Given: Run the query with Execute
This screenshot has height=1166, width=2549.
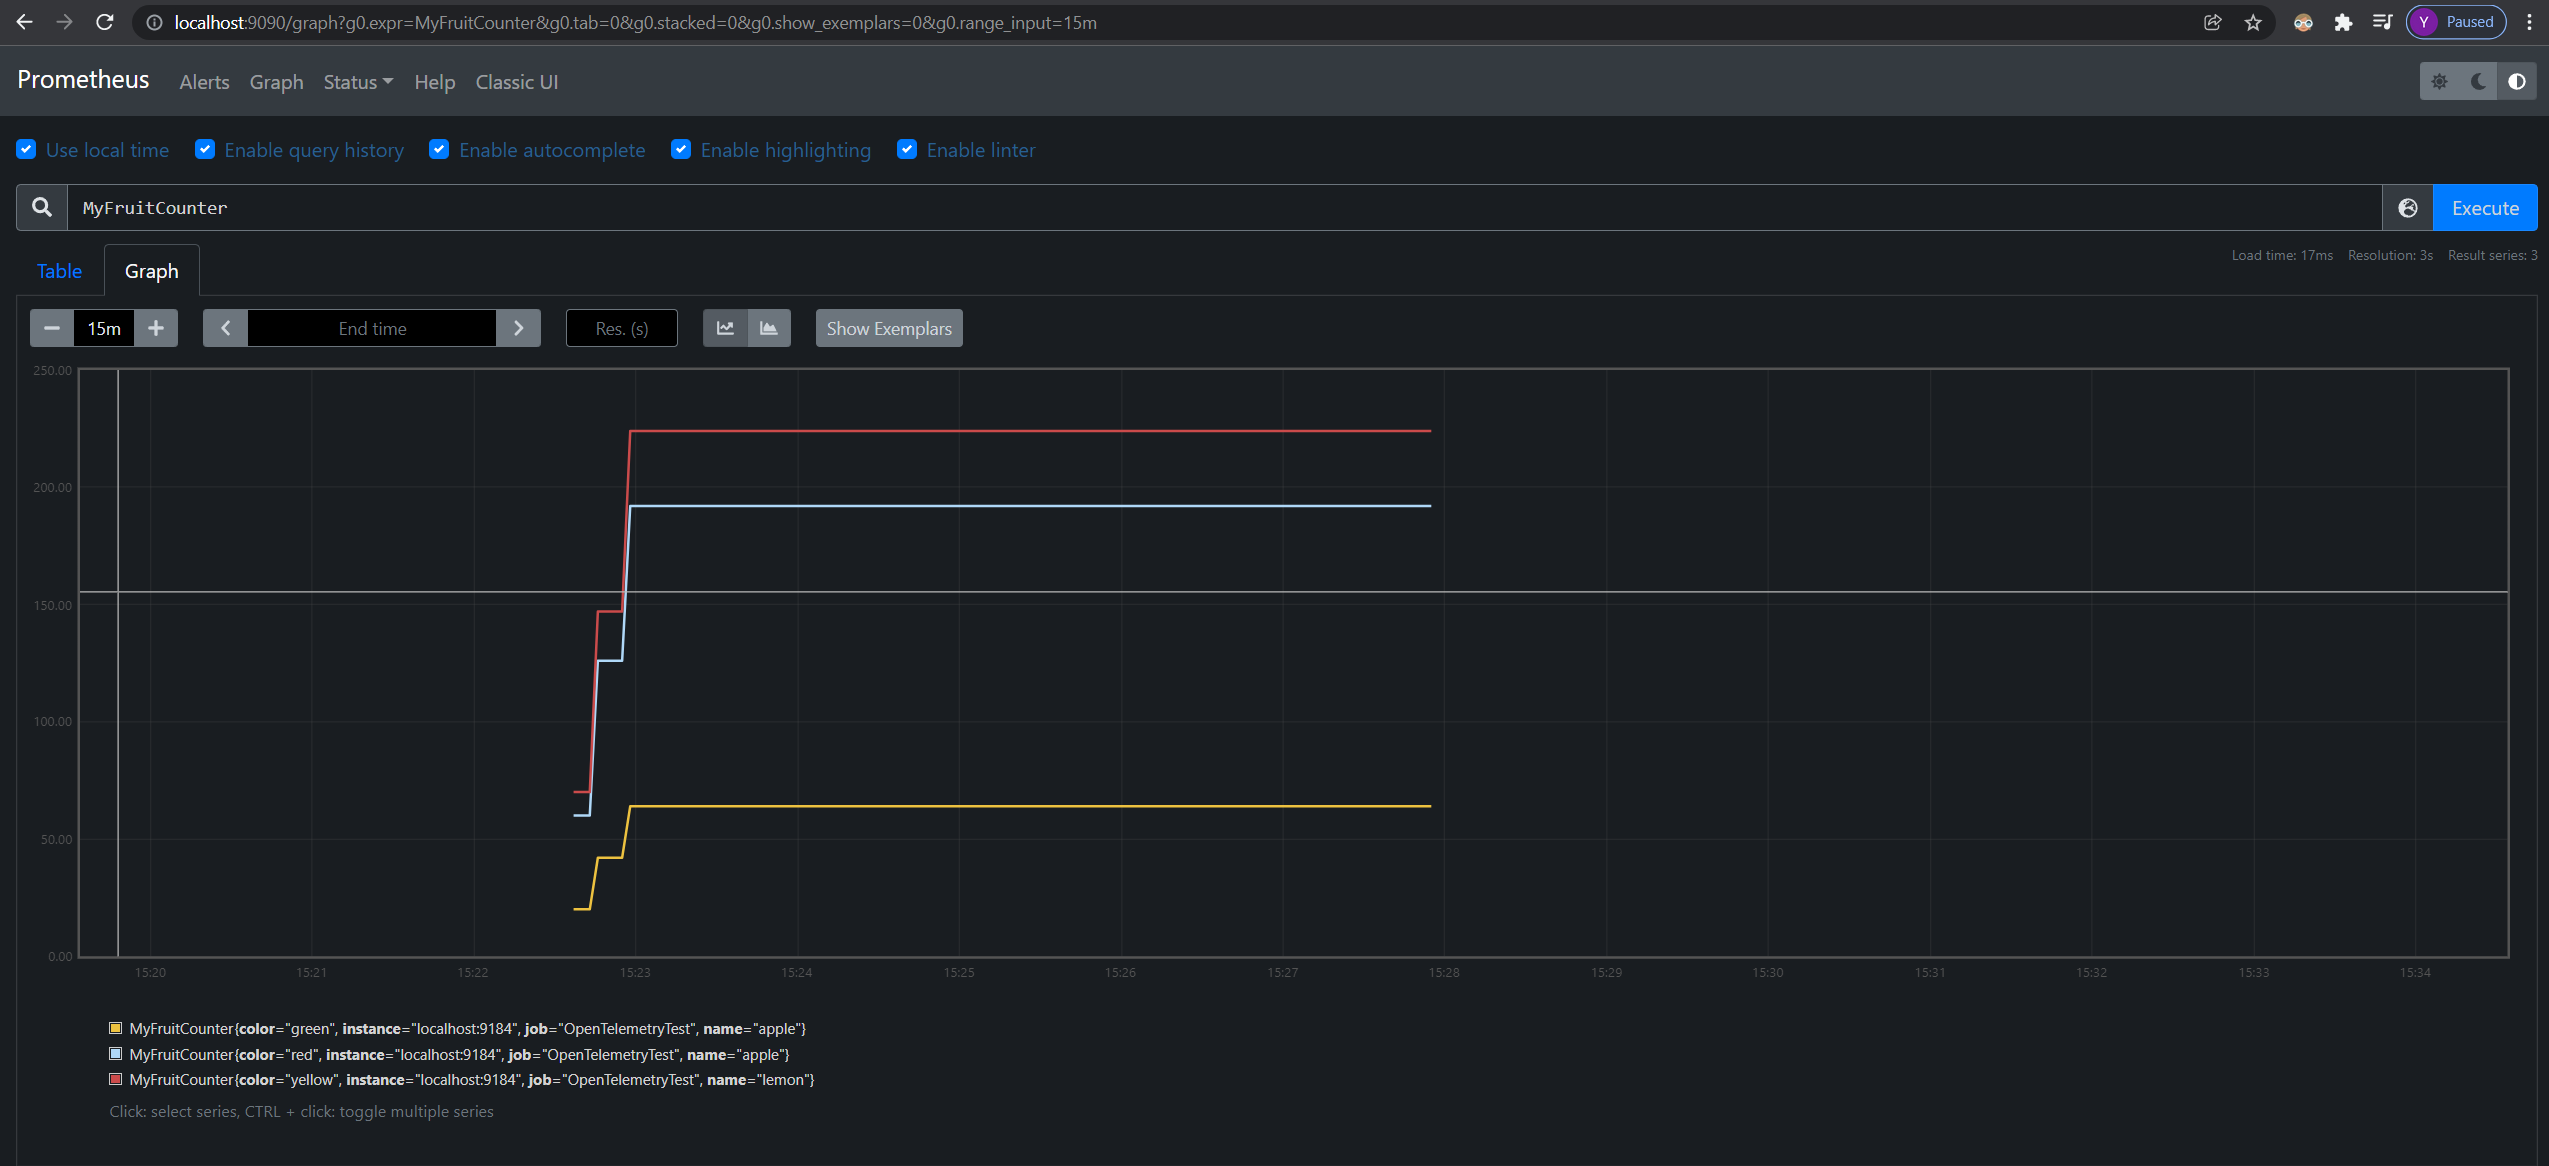Looking at the screenshot, I should pyautogui.click(x=2485, y=207).
